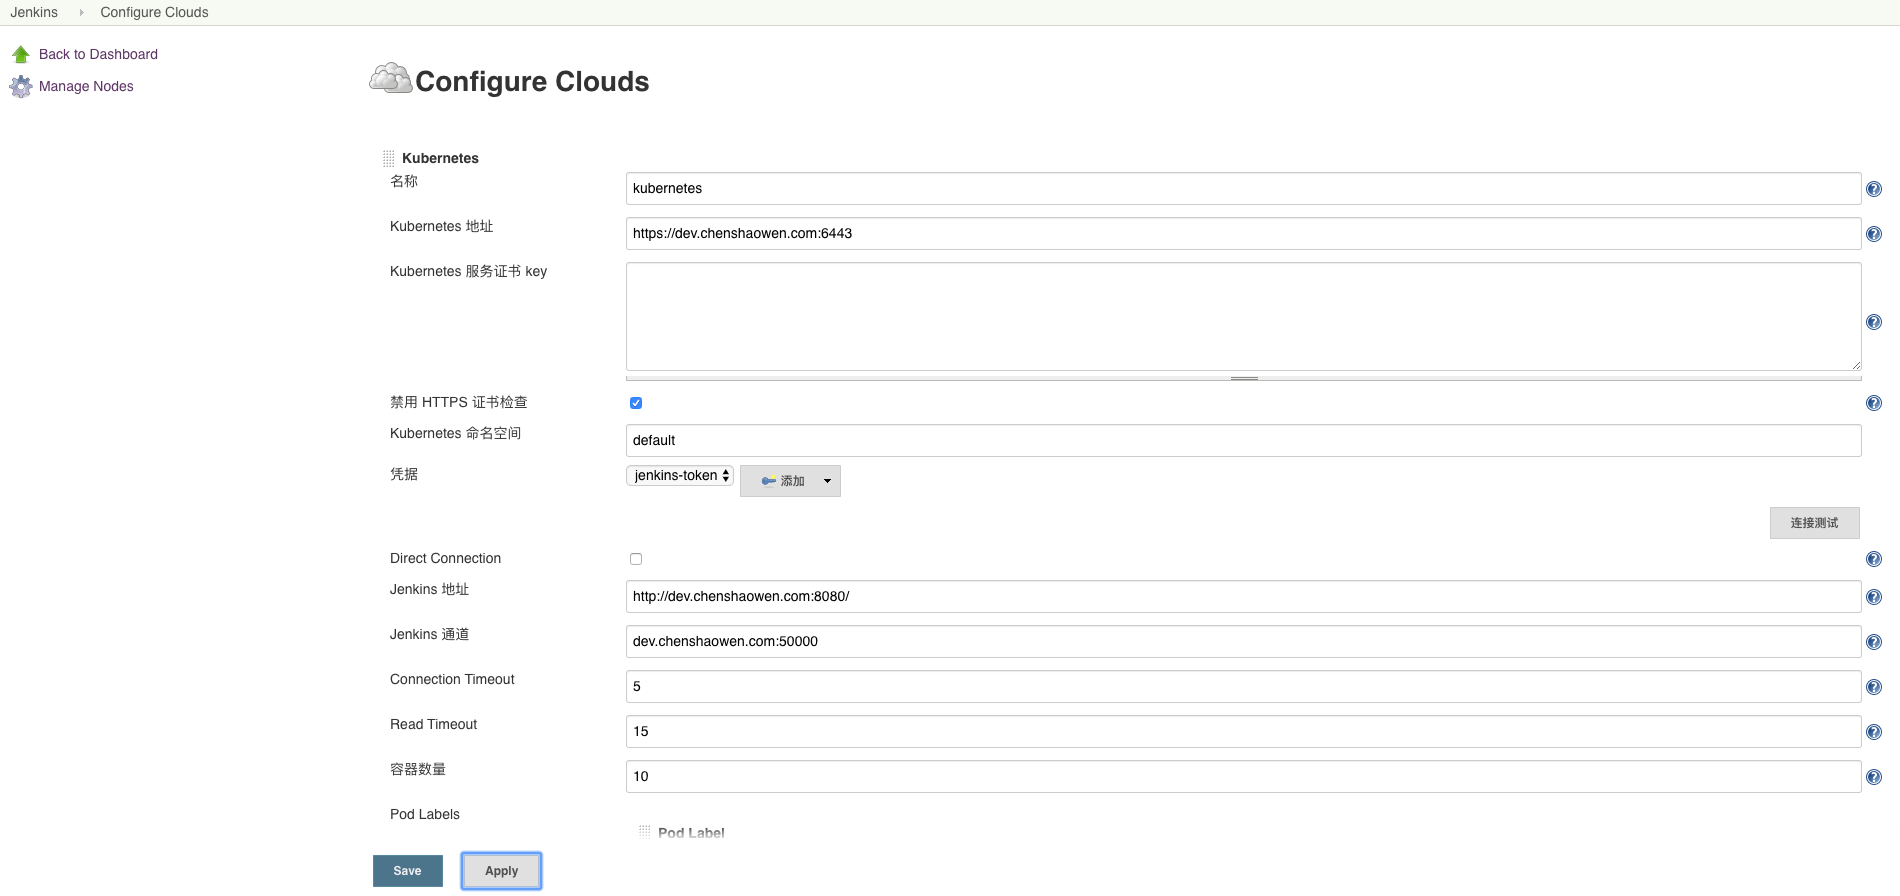Click the Connection Timeout field
The image size is (1900, 896).
point(1243,687)
